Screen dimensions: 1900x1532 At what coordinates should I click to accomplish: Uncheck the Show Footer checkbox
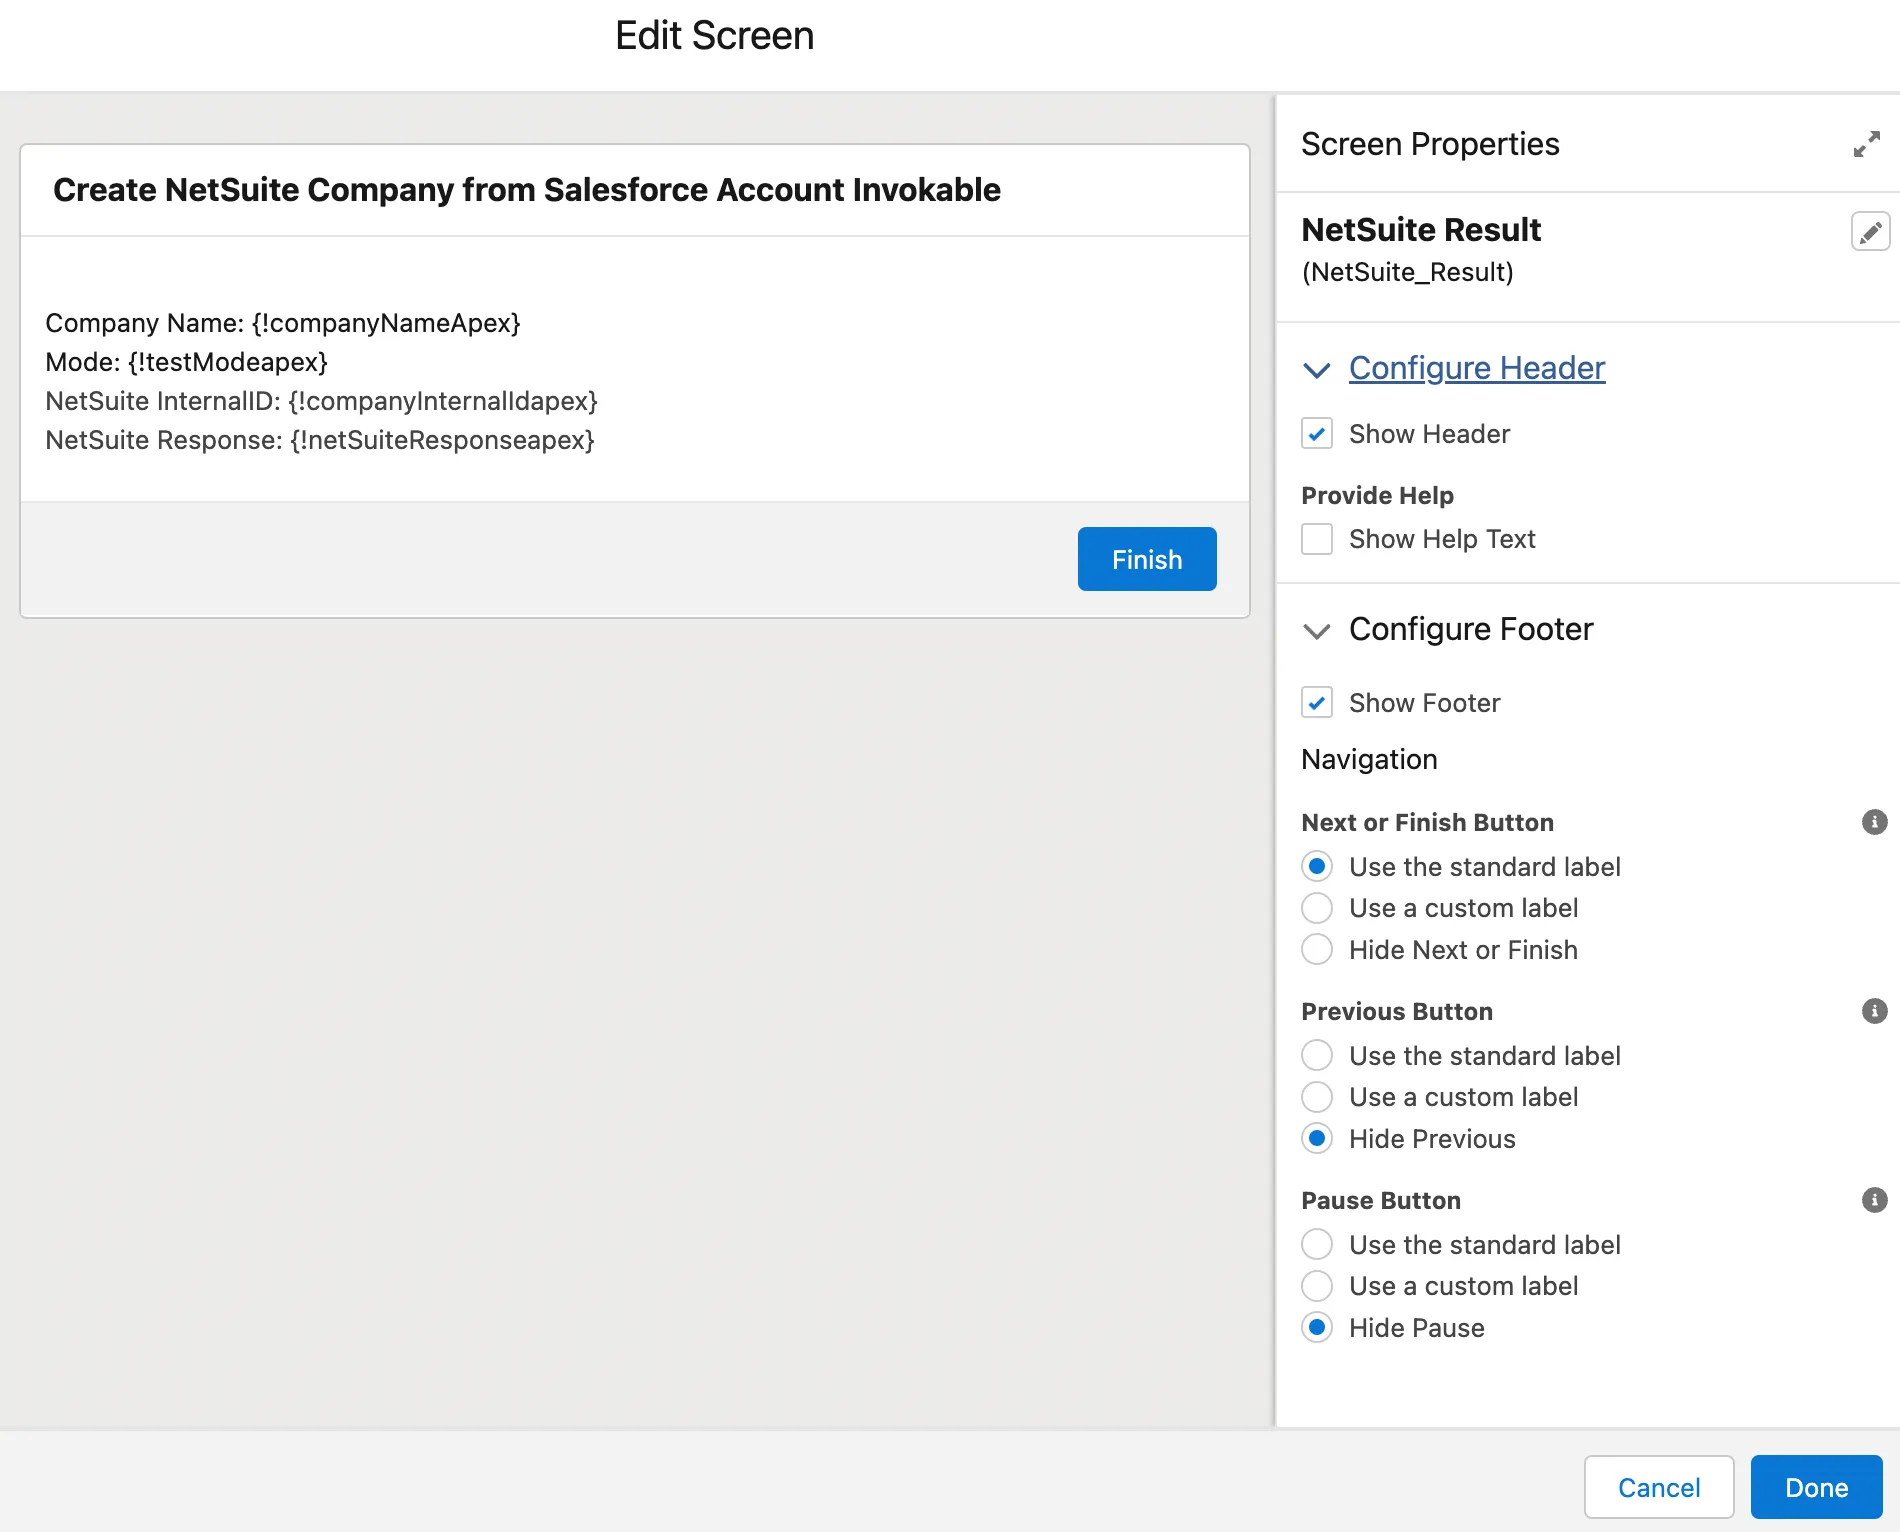tap(1317, 702)
